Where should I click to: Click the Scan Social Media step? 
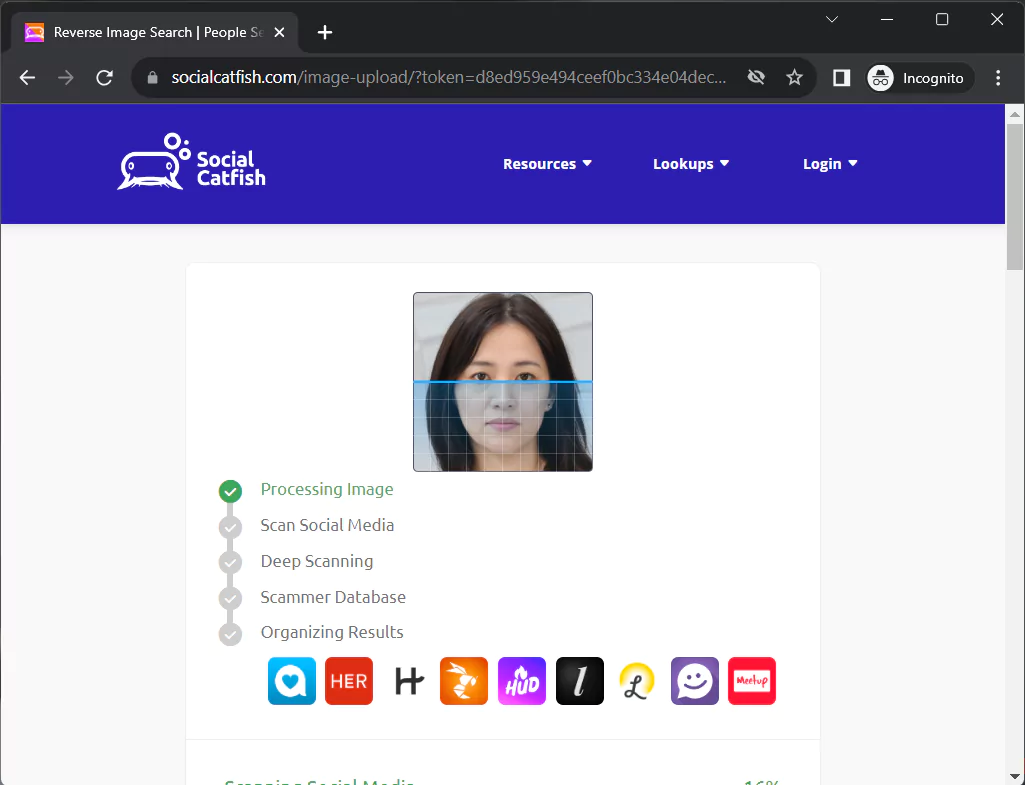coord(327,525)
